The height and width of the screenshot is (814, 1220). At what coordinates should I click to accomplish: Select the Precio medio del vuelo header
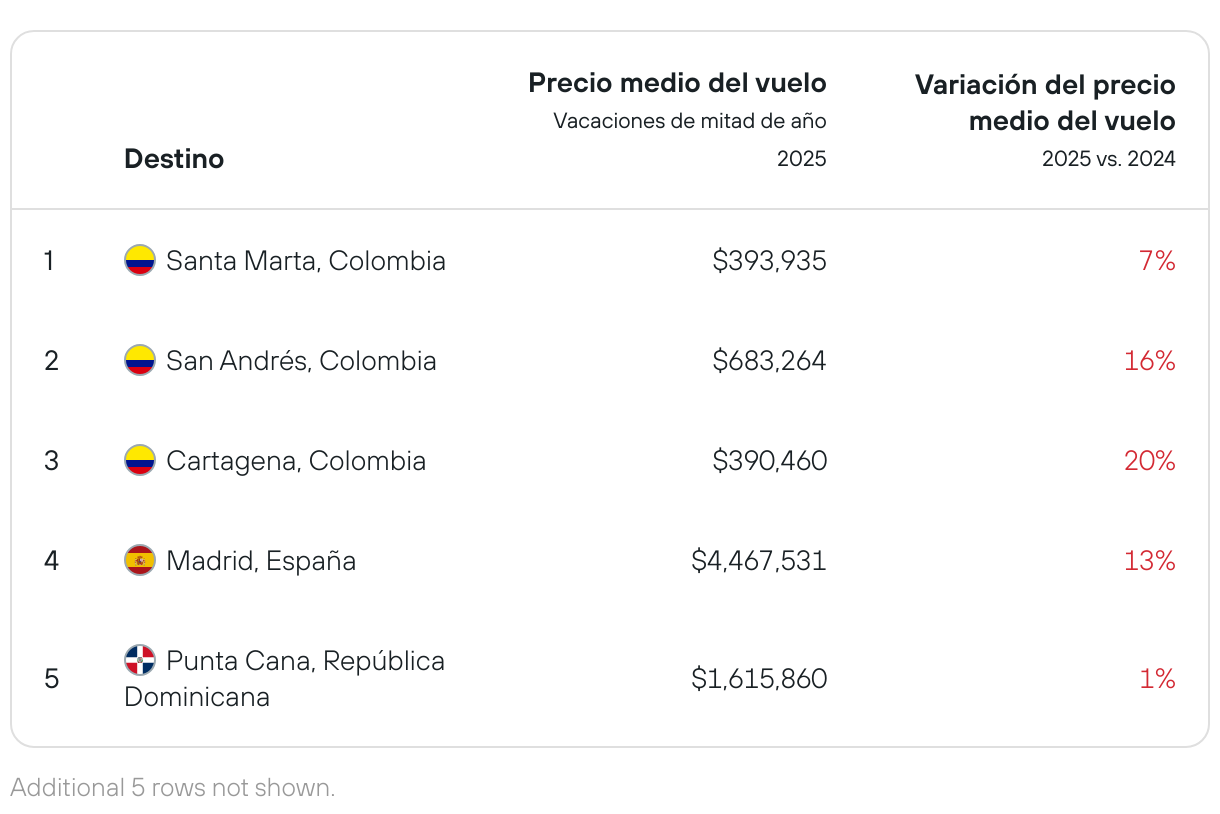tap(677, 83)
